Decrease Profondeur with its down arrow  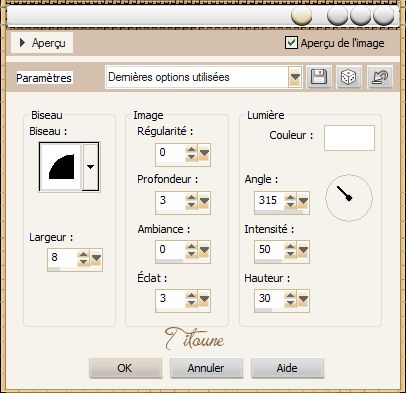[x=191, y=204]
